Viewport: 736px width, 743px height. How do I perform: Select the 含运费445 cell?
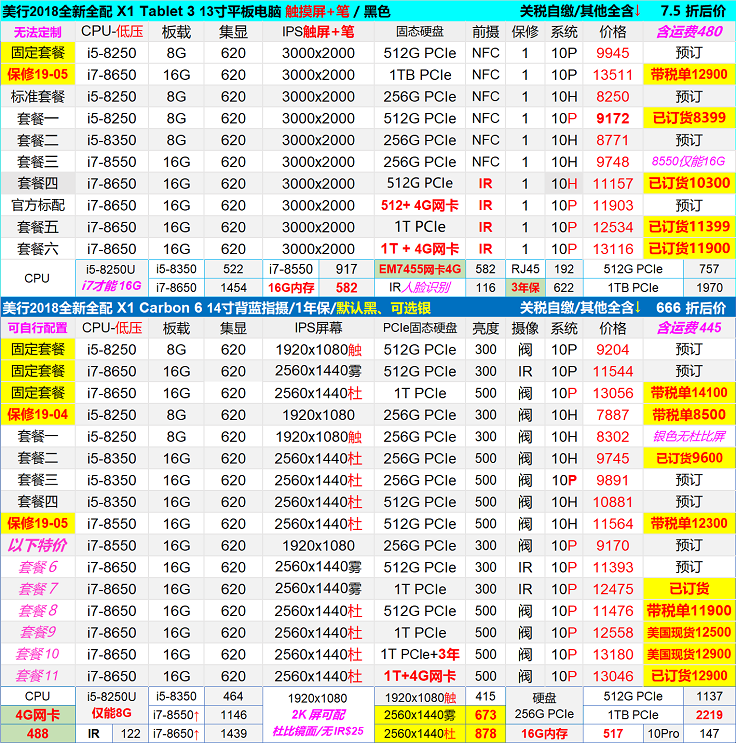688,327
